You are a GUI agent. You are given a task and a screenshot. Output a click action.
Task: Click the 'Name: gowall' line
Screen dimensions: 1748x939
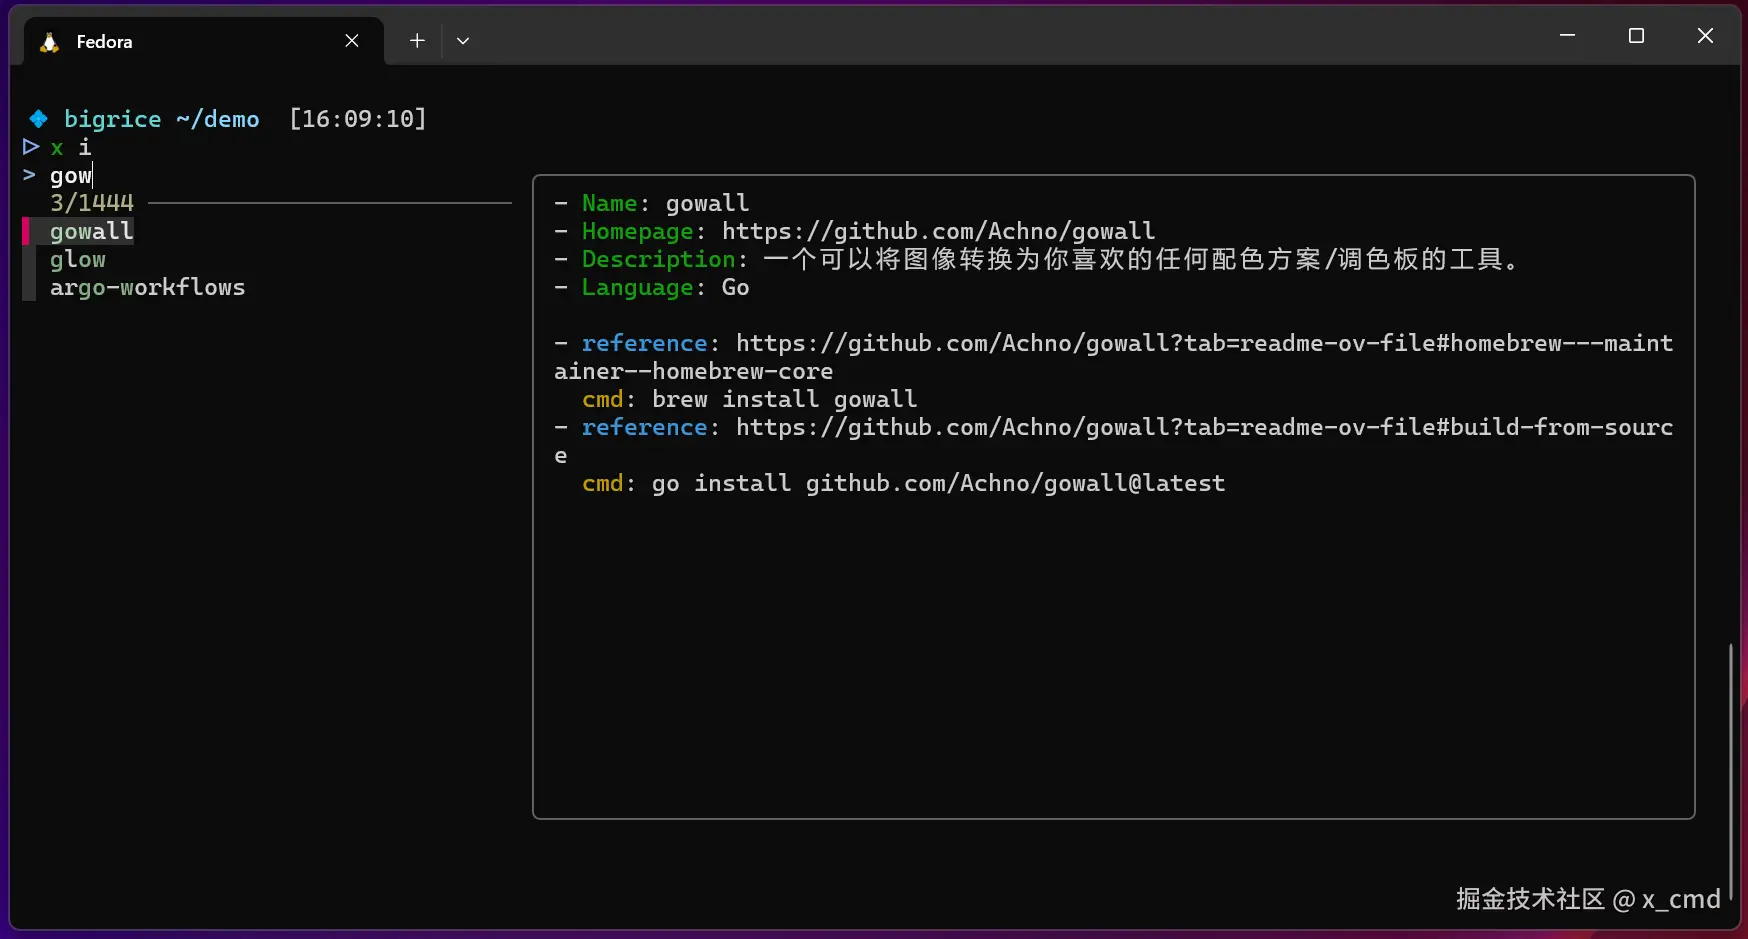click(x=652, y=204)
